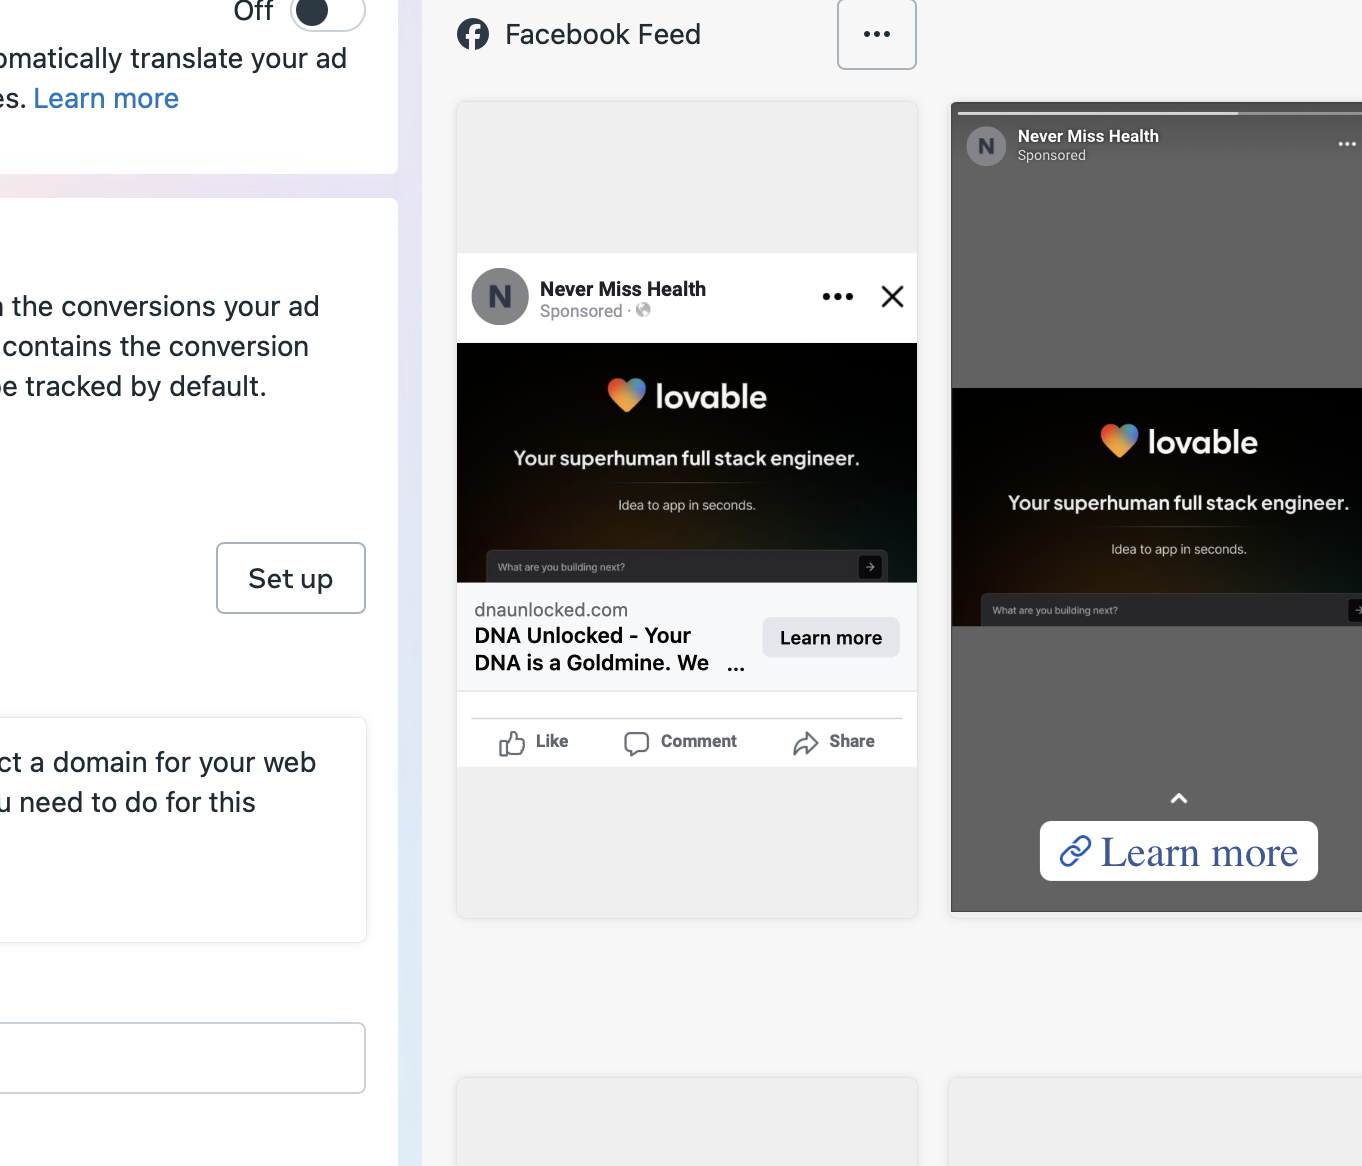Click the Set up button
The width and height of the screenshot is (1362, 1166).
click(x=290, y=578)
